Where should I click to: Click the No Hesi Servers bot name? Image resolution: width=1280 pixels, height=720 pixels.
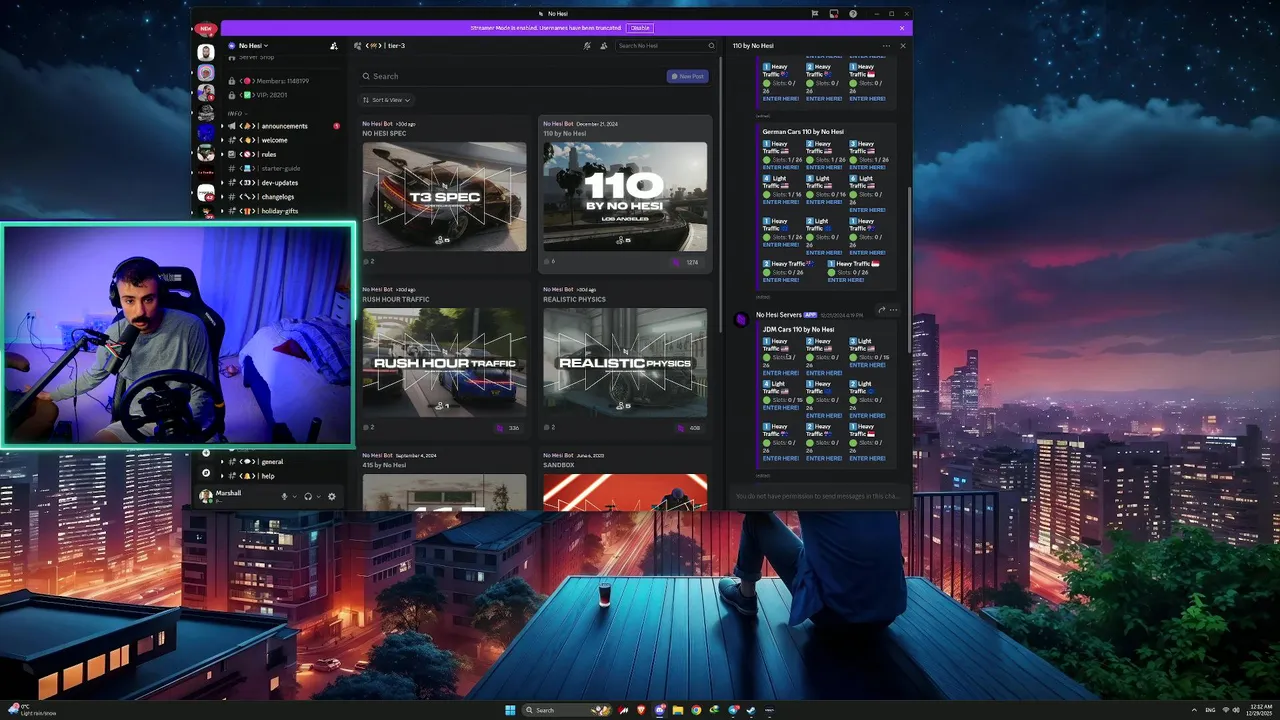pos(779,315)
